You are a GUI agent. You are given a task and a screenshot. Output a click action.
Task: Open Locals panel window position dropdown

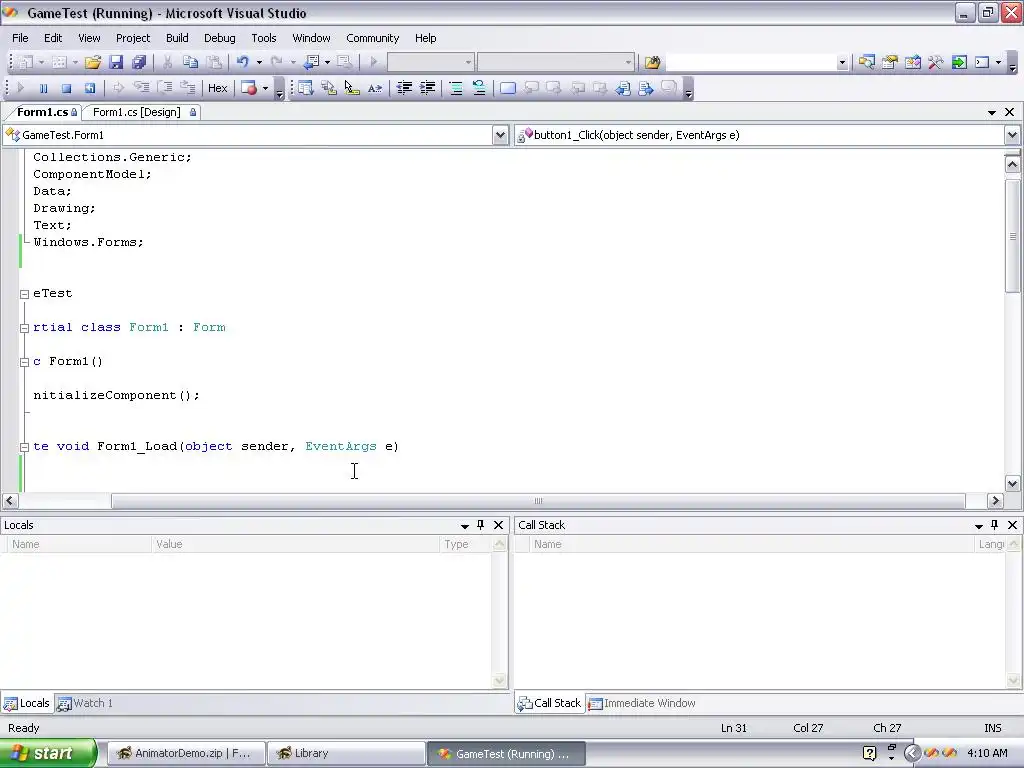pyautogui.click(x=464, y=526)
